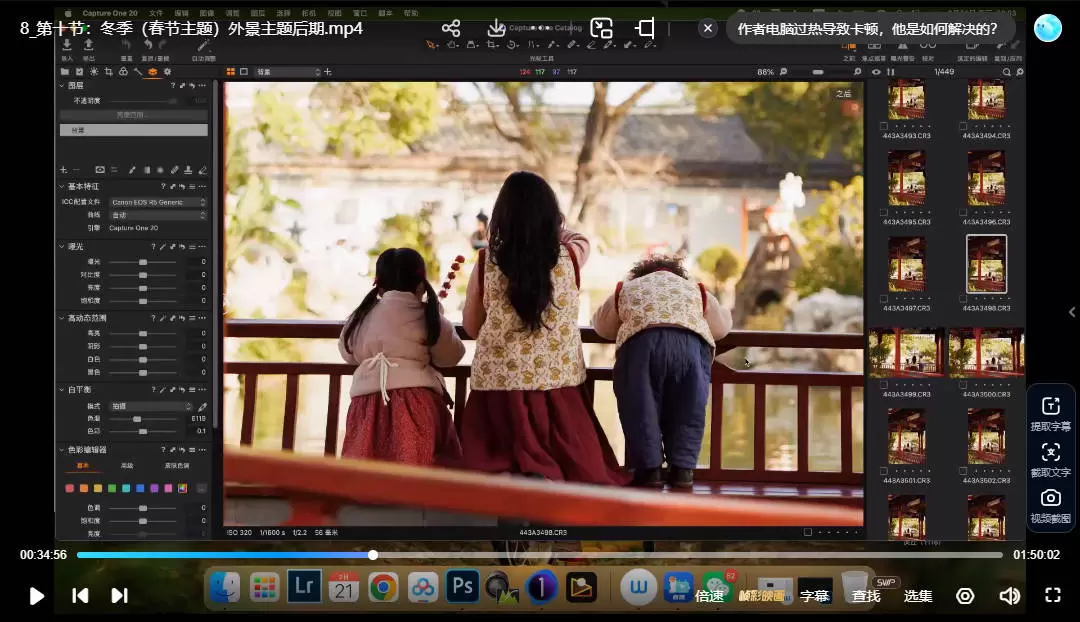This screenshot has width=1080, height=622.
Task: Mute the player volume
Action: click(x=1009, y=596)
